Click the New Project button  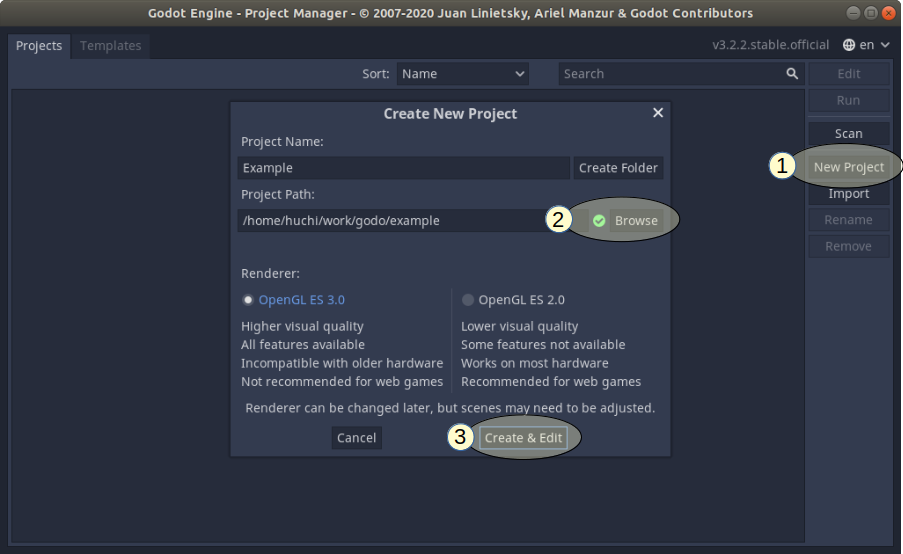848,167
